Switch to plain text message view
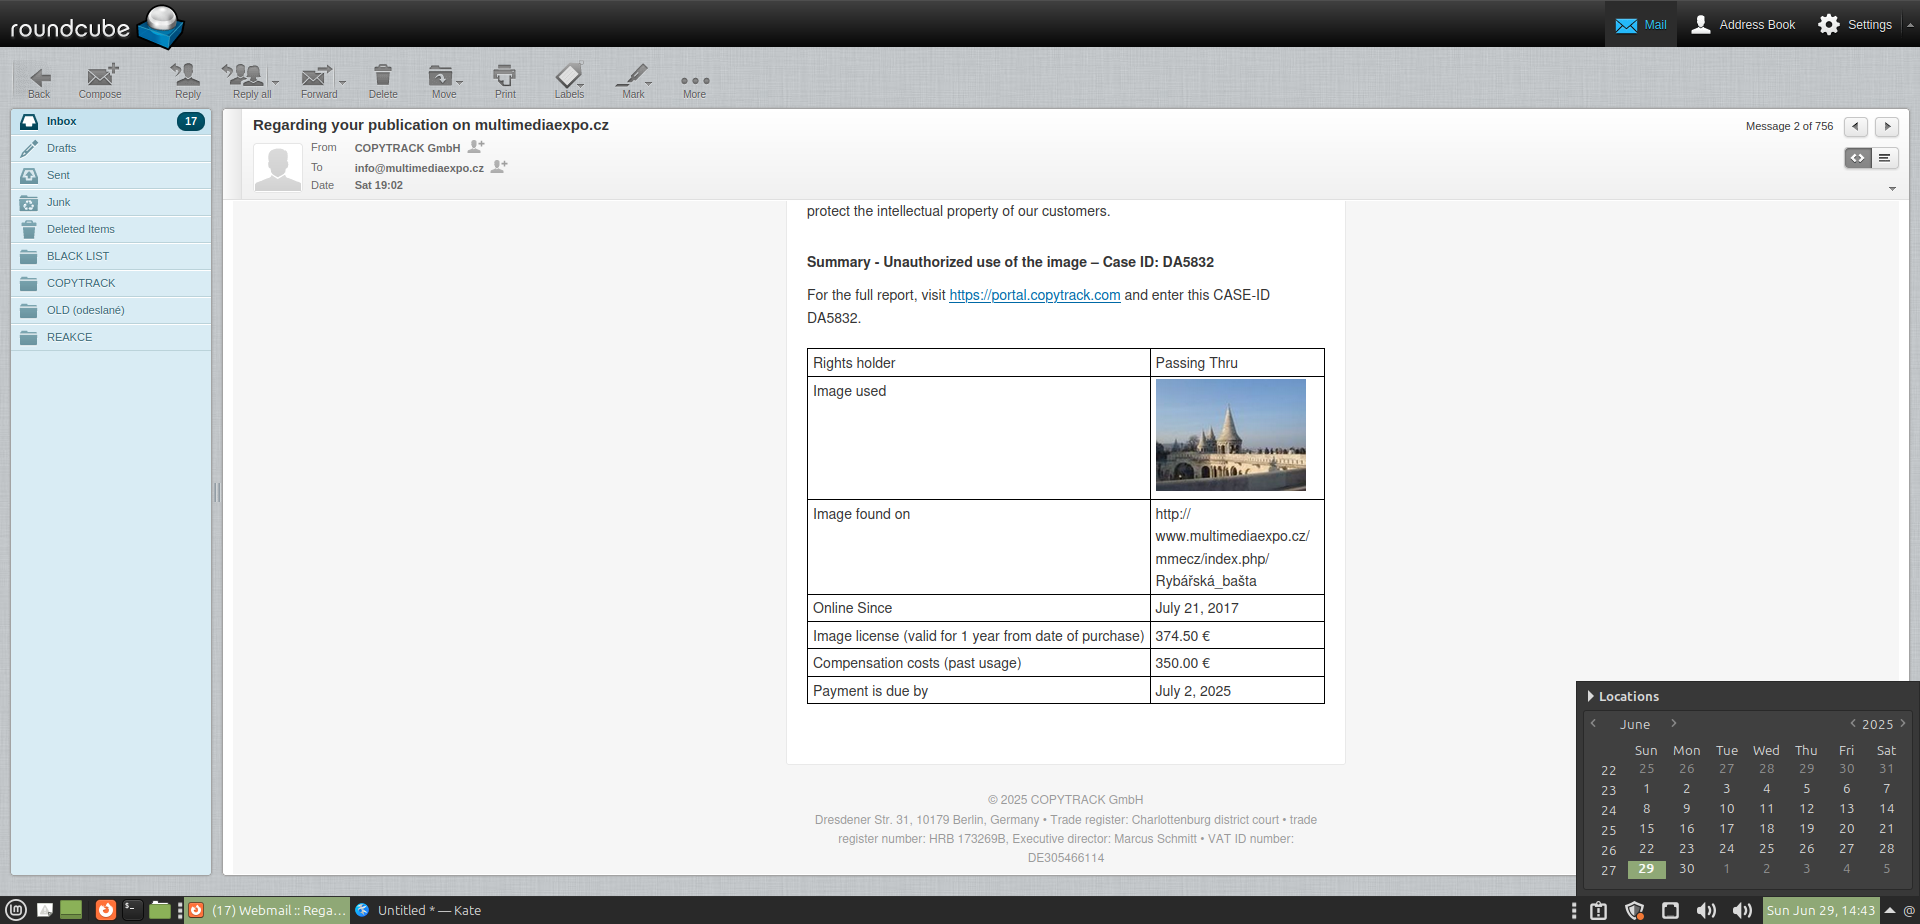Image resolution: width=1920 pixels, height=924 pixels. [1884, 158]
